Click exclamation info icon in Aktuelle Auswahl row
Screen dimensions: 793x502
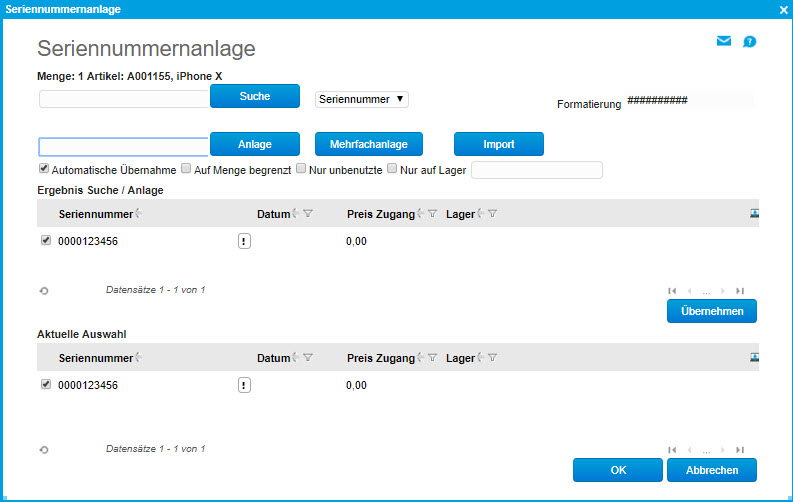click(x=244, y=384)
